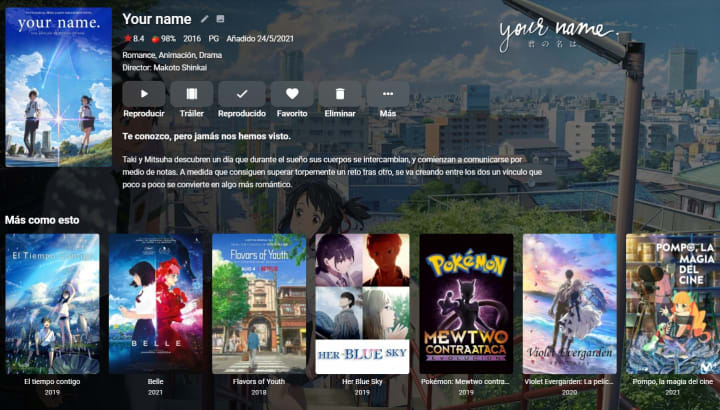
Task: Open the Tráiler film icon button
Action: pos(191,94)
